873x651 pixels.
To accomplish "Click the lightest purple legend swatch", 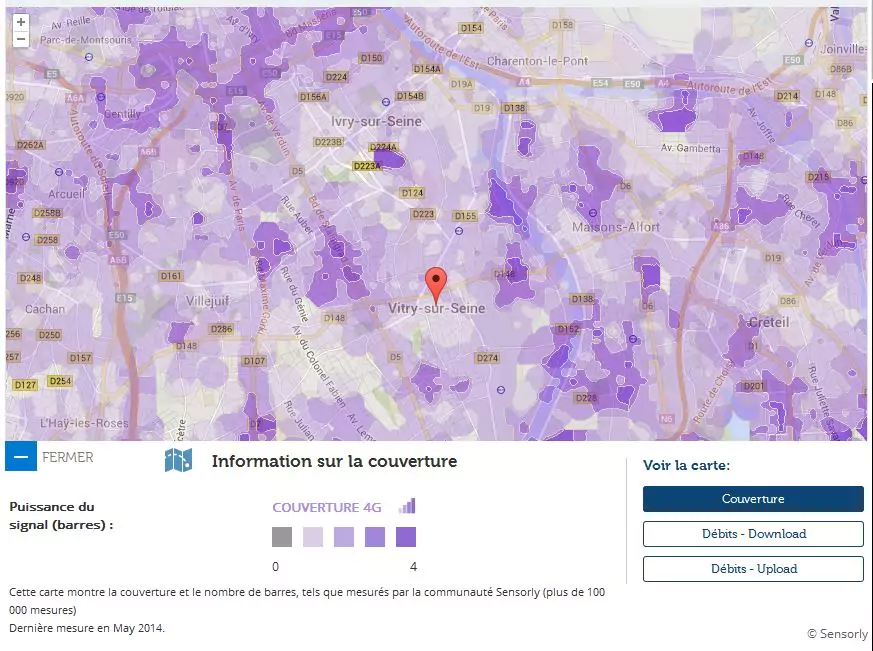I will (313, 537).
